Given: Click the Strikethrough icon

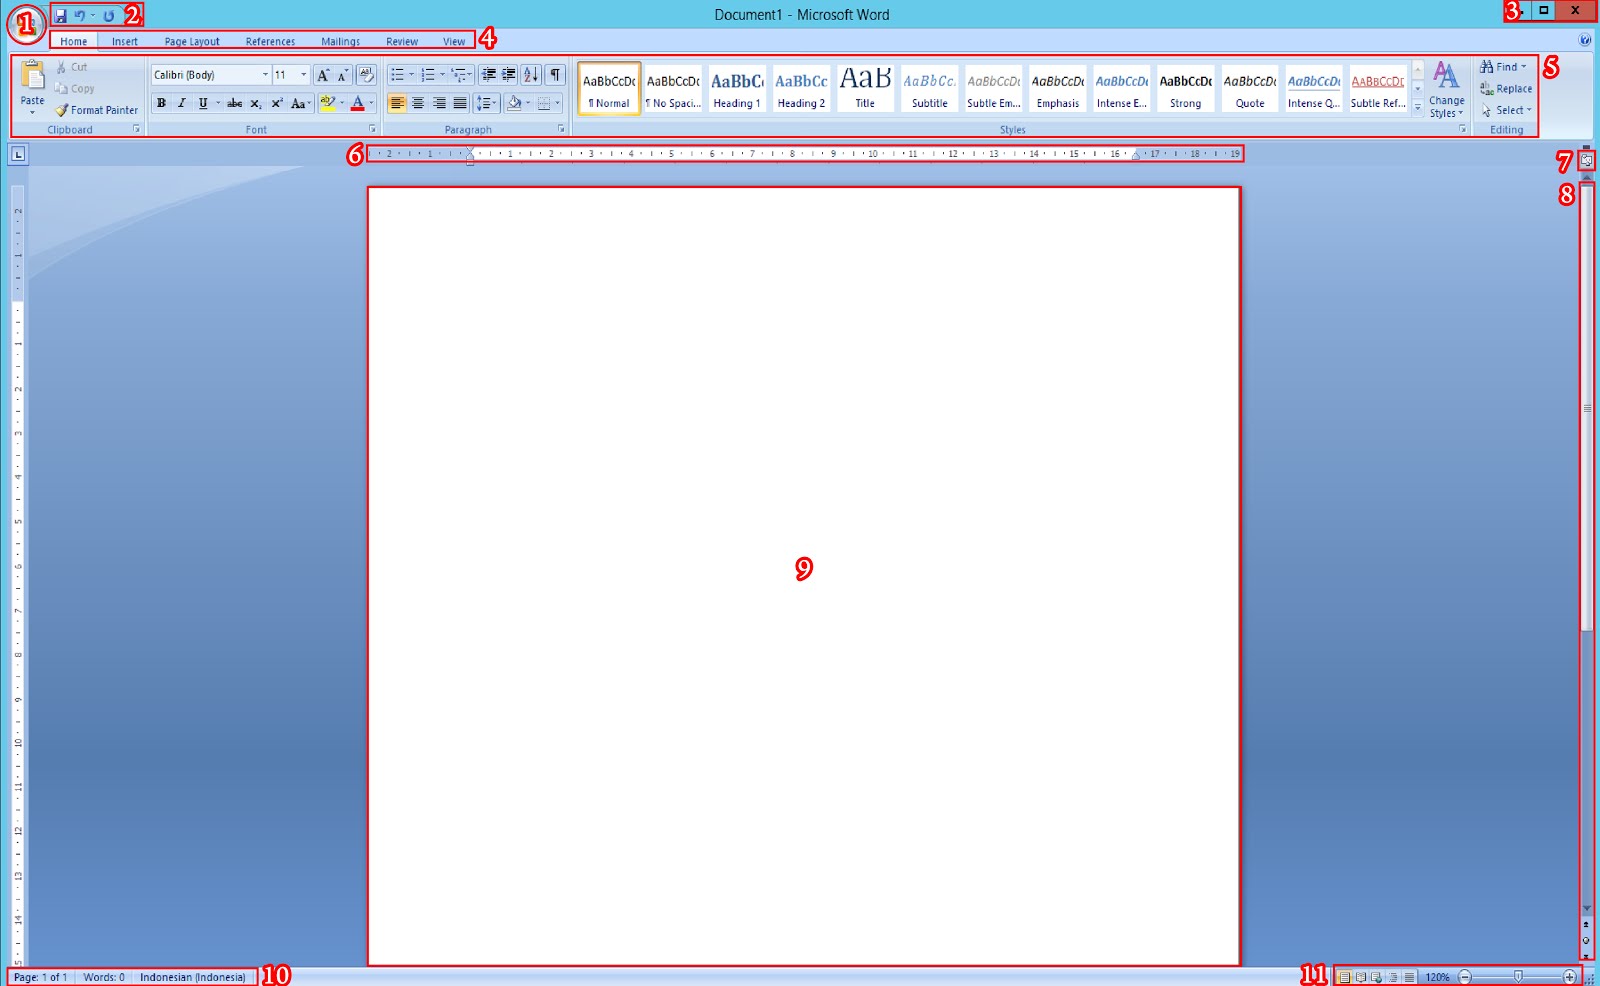Looking at the screenshot, I should coord(235,103).
